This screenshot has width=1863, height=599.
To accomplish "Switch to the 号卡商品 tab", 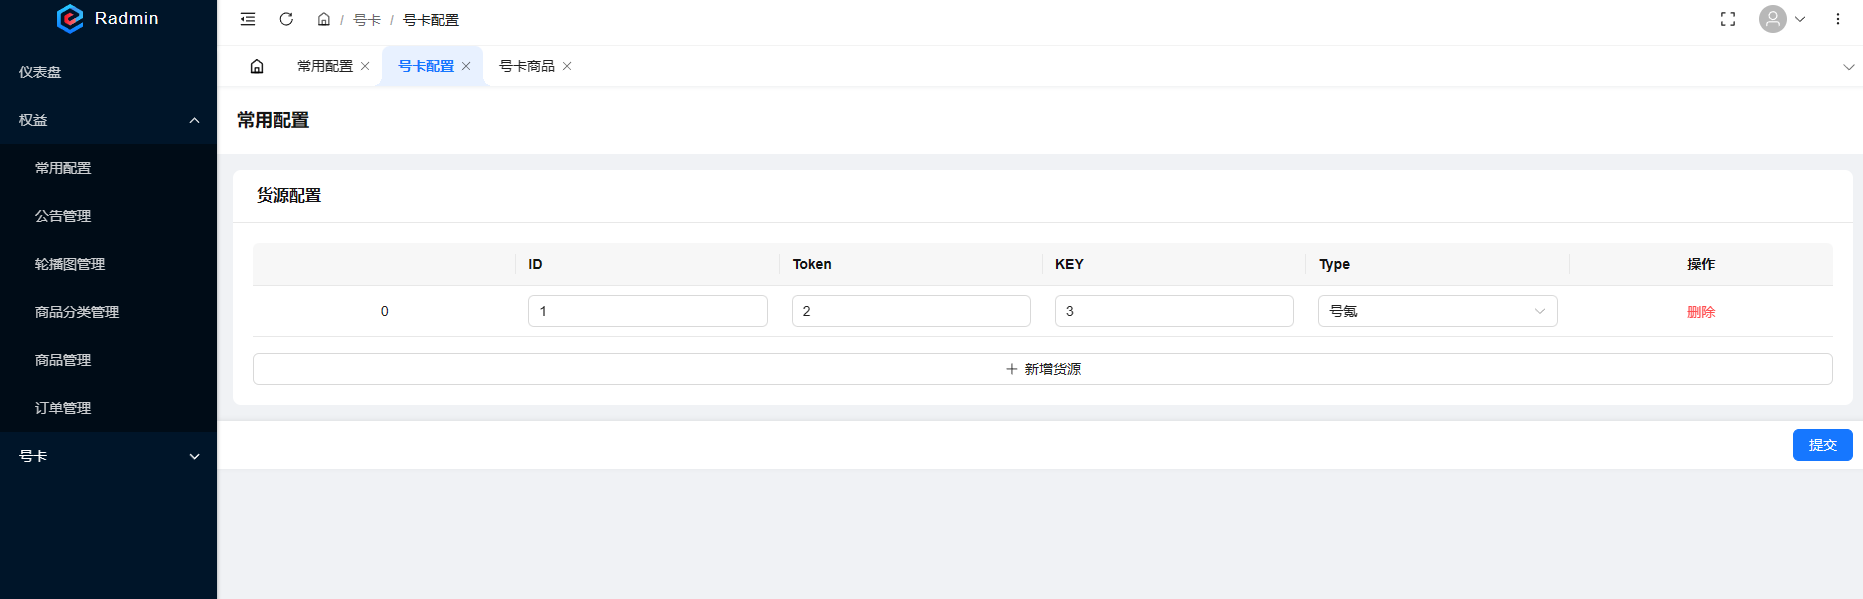I will (x=527, y=66).
